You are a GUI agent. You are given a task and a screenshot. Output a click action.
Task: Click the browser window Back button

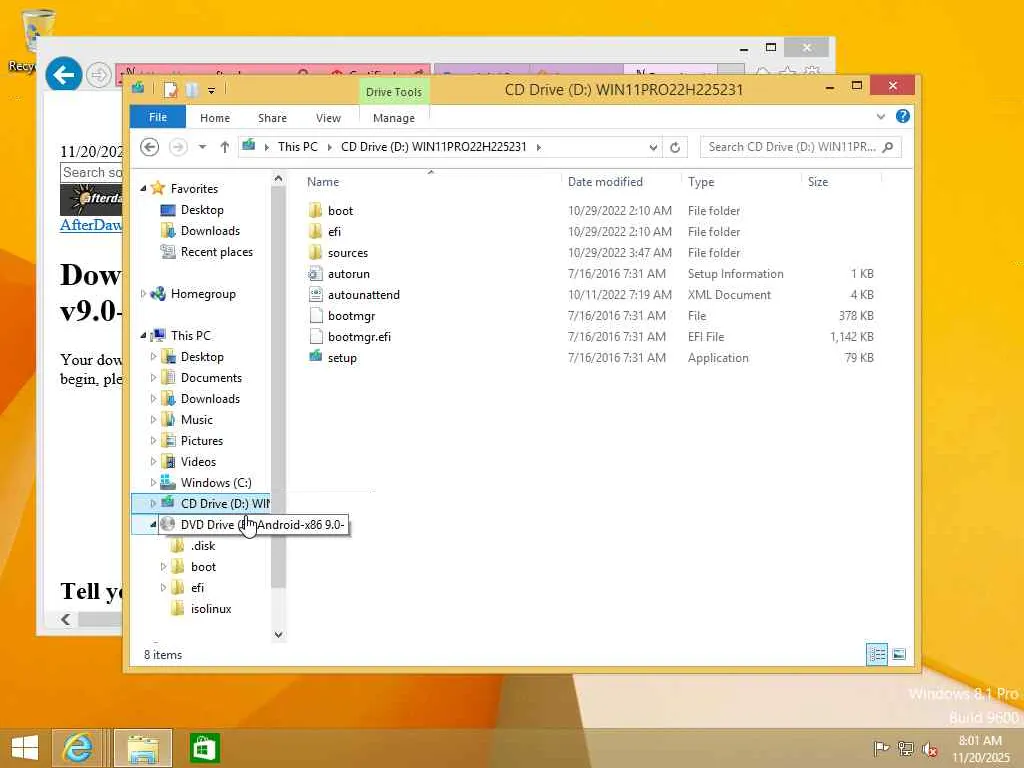click(63, 74)
